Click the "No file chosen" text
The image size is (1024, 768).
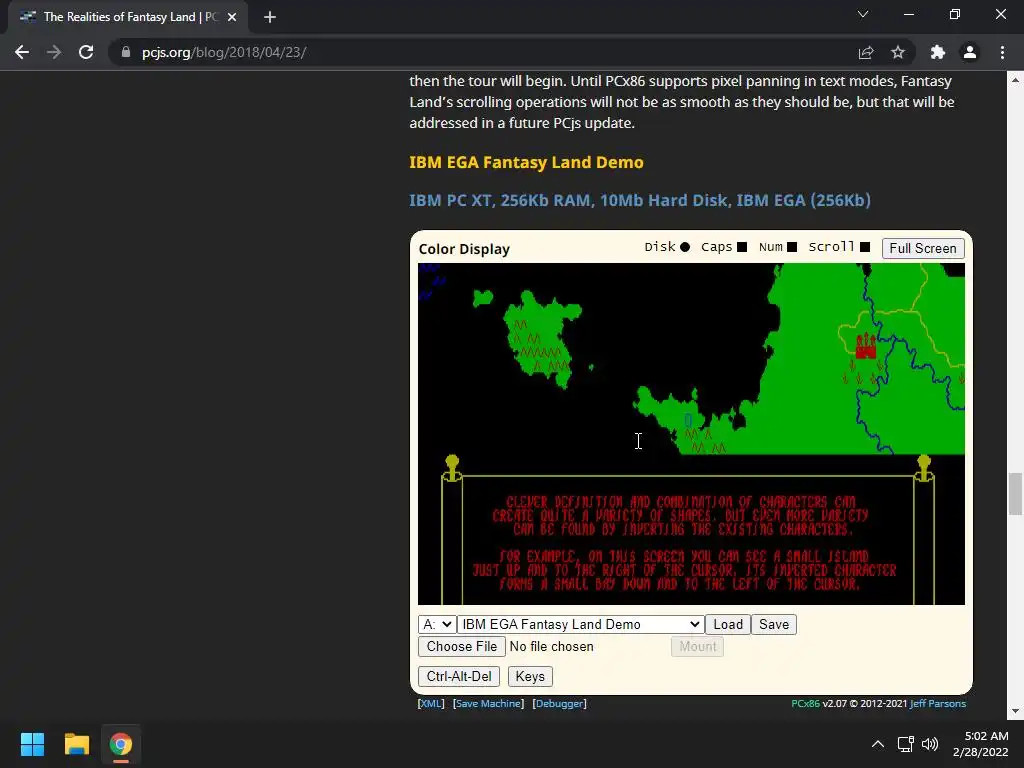[552, 647]
